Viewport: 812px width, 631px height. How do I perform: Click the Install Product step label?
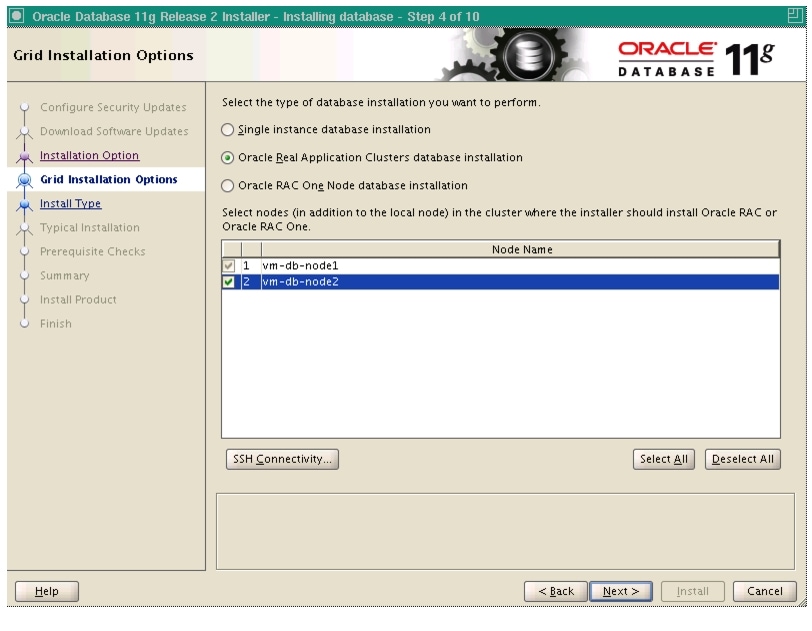(x=78, y=299)
